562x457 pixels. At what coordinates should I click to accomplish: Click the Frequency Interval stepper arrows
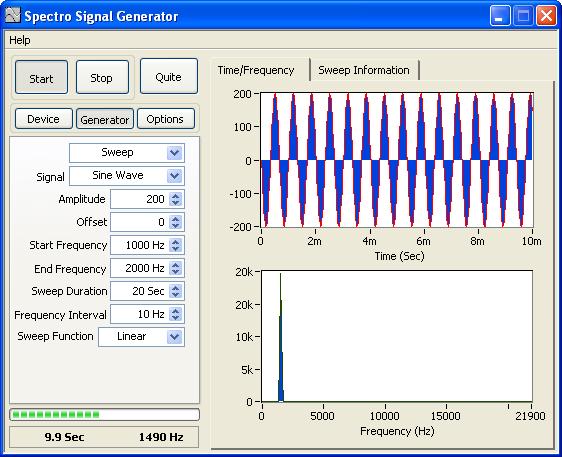[176, 314]
